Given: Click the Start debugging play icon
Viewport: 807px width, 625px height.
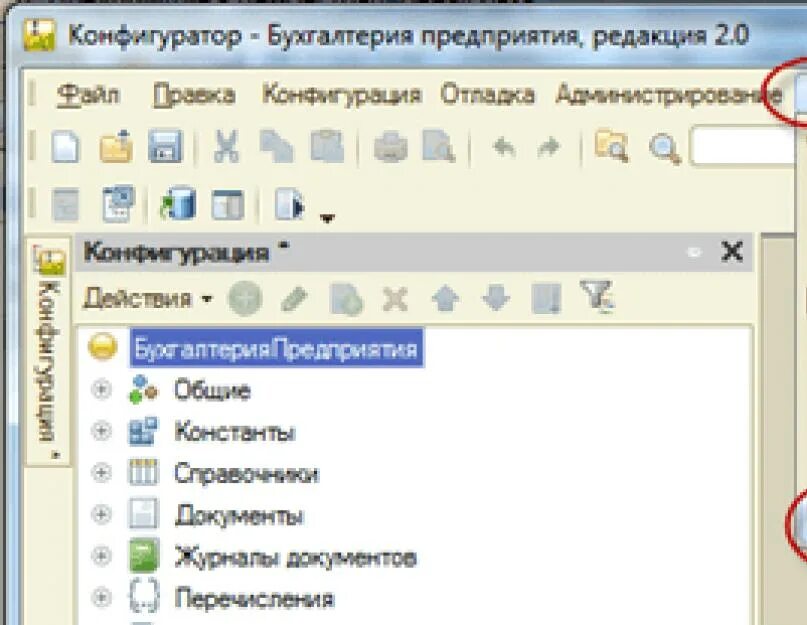Looking at the screenshot, I should pyautogui.click(x=289, y=204).
